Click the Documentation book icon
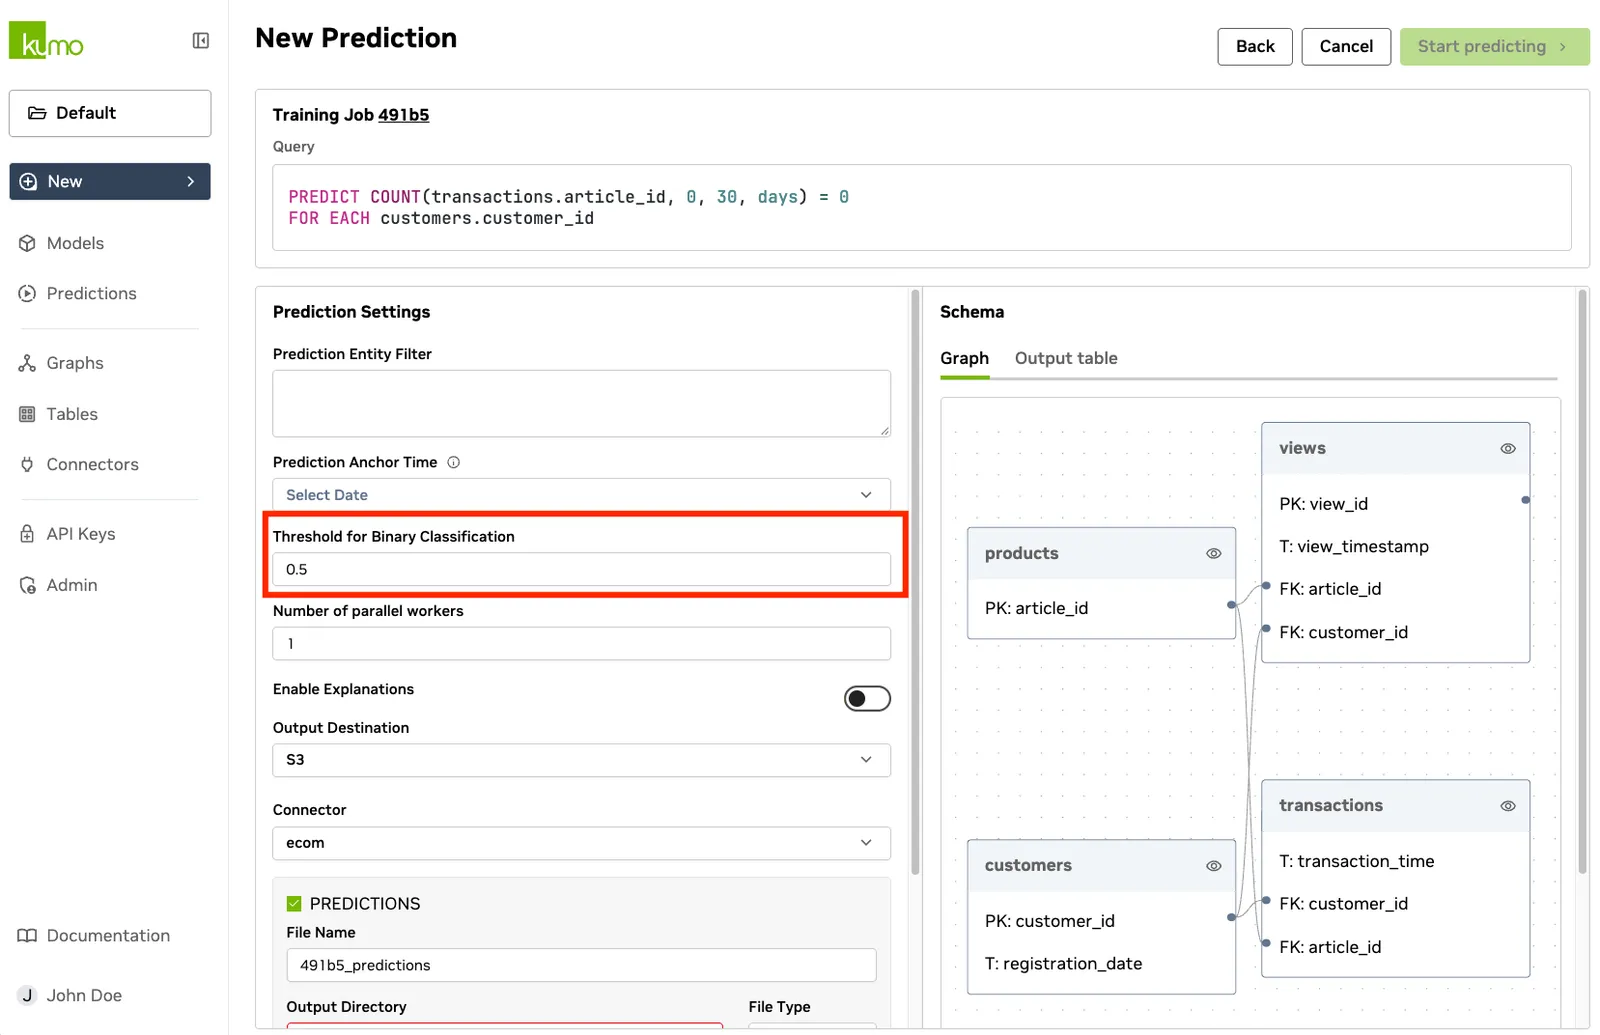Viewport: 1600px width, 1035px height. coord(27,936)
